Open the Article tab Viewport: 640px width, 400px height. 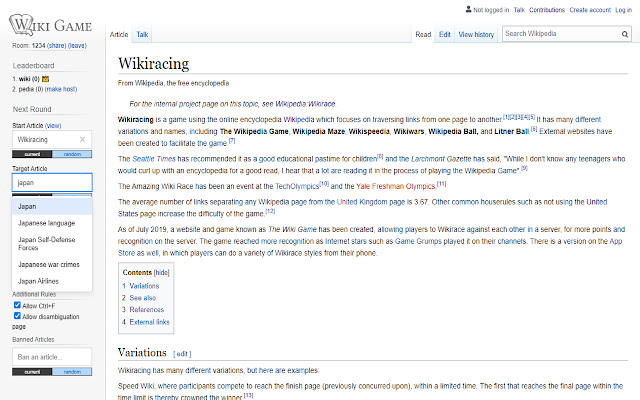pyautogui.click(x=119, y=35)
